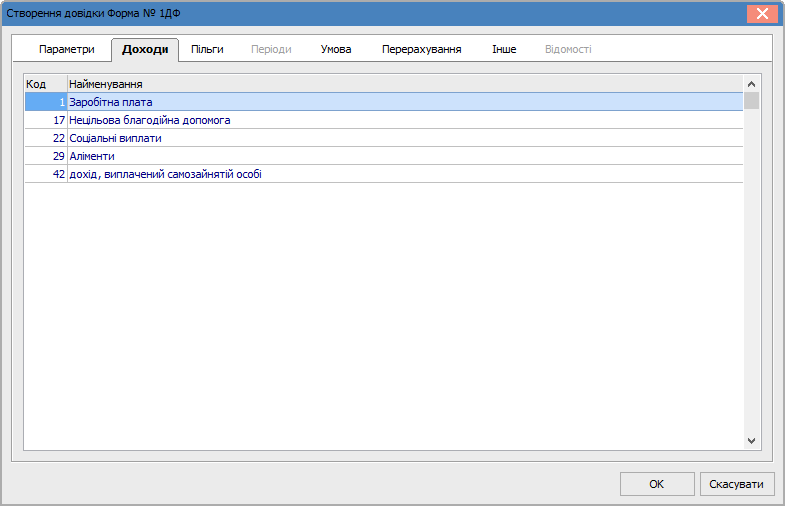Click code cell 17
Screen dimensions: 785x506
pos(46,120)
